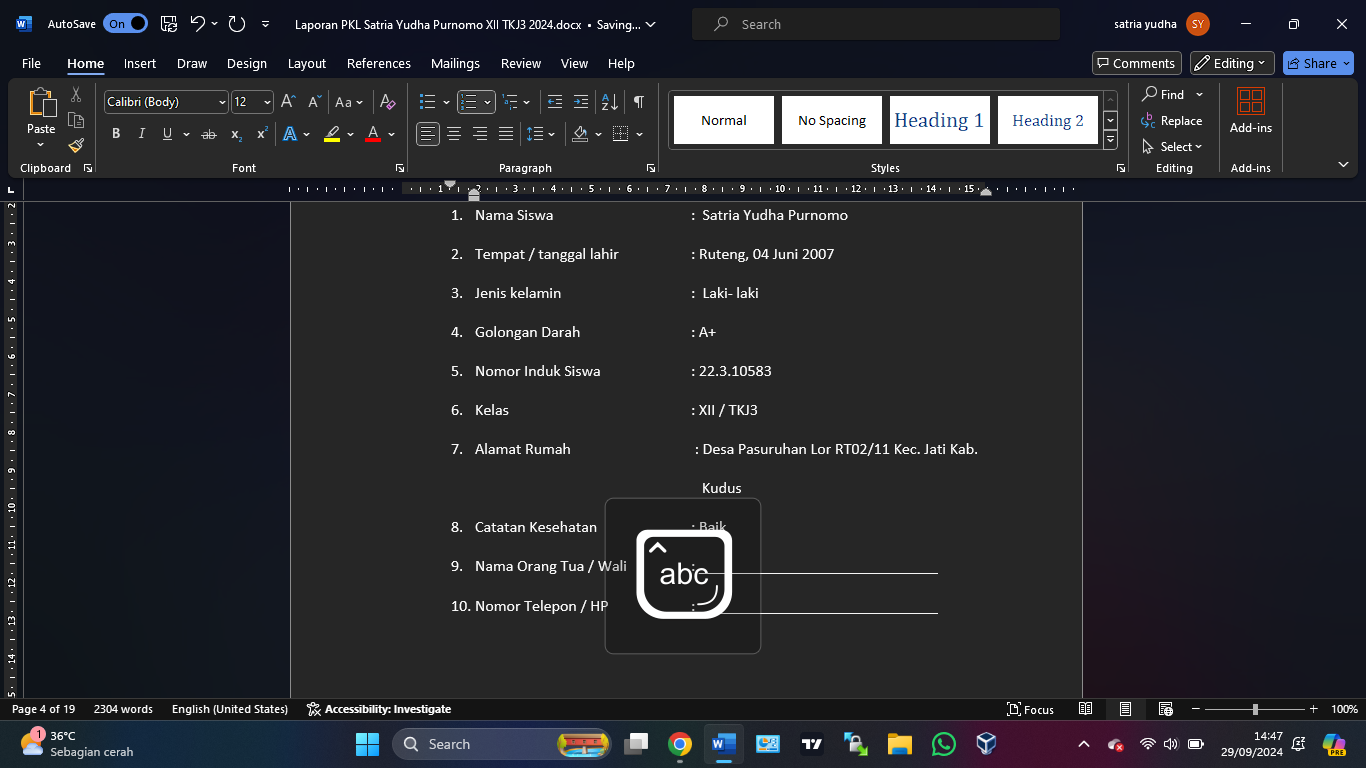
Task: Open the Select dropdown in Editing
Action: pos(1173,147)
